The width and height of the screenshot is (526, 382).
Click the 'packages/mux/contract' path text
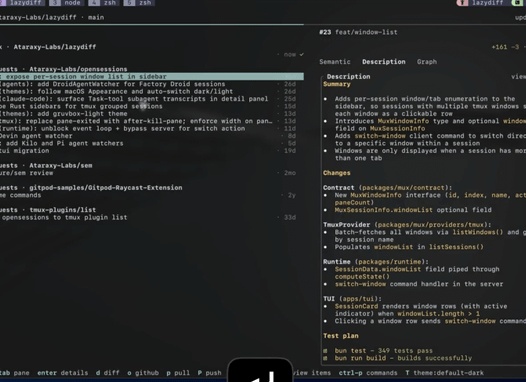(405, 188)
